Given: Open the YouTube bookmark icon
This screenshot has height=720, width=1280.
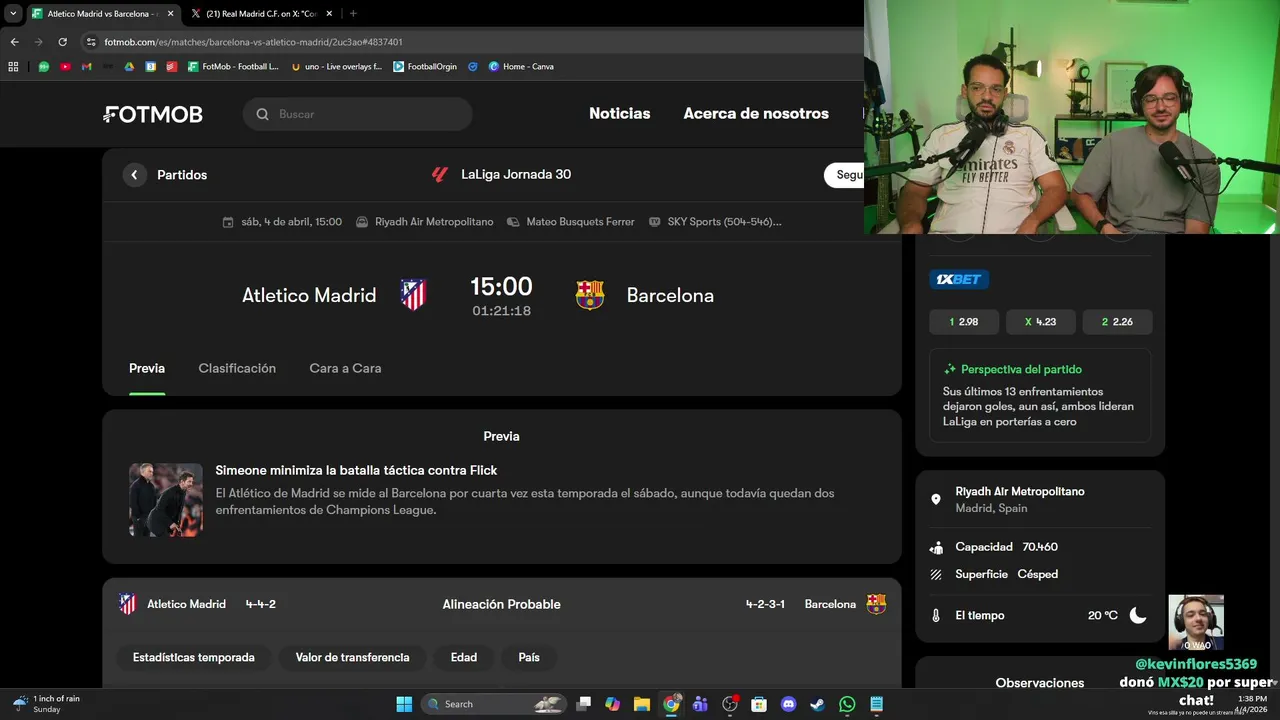Looking at the screenshot, I should coord(65,67).
